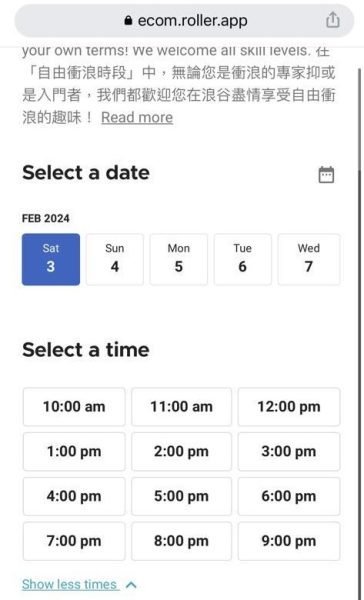Tap the browser share icon
This screenshot has height=600, width=364.
click(333, 20)
